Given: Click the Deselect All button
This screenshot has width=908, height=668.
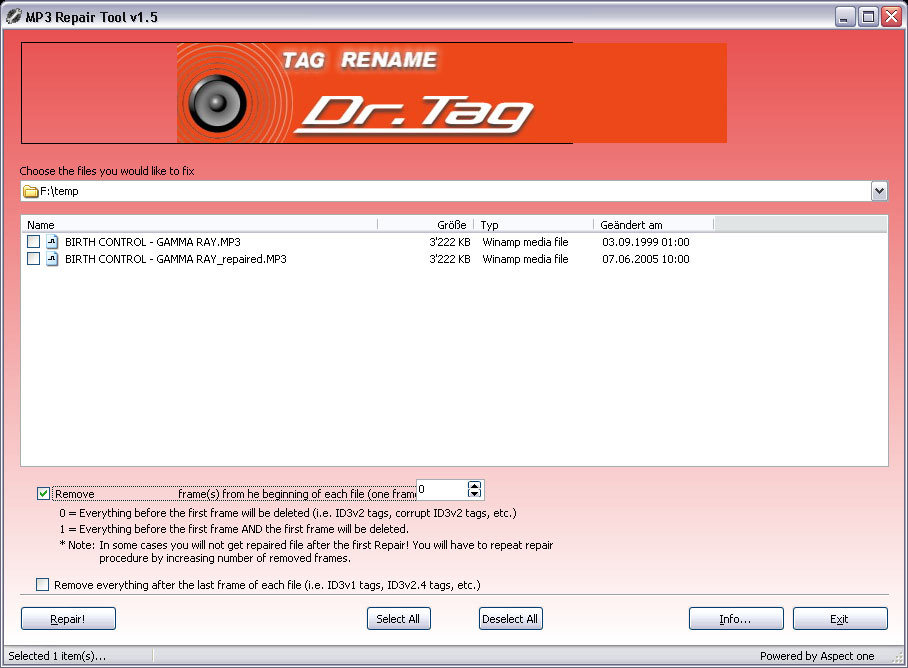Looking at the screenshot, I should pyautogui.click(x=510, y=618).
